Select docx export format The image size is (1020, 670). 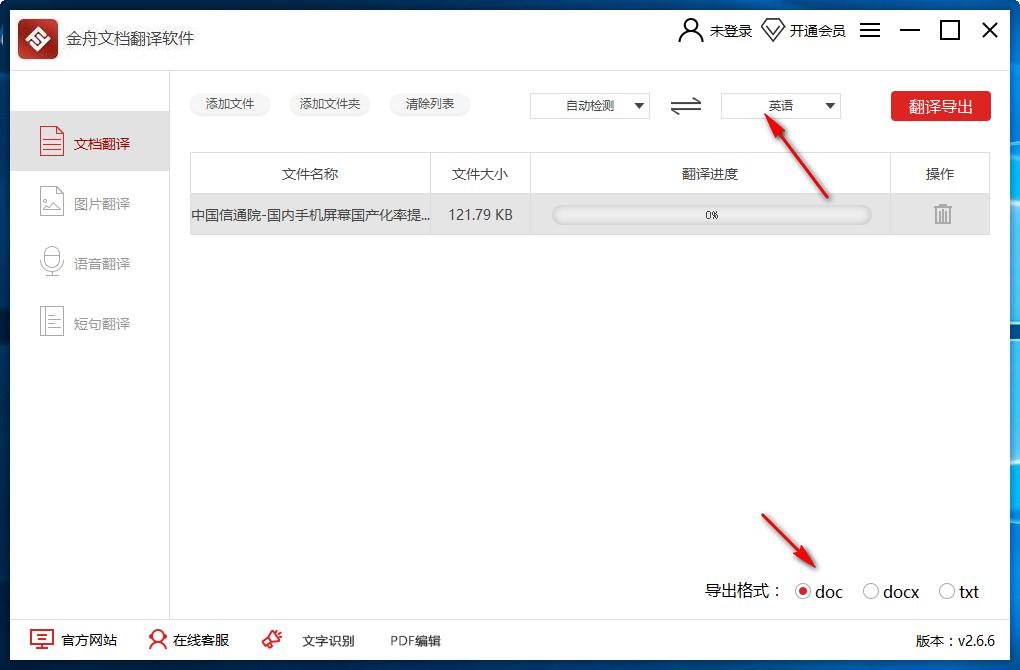point(870,591)
